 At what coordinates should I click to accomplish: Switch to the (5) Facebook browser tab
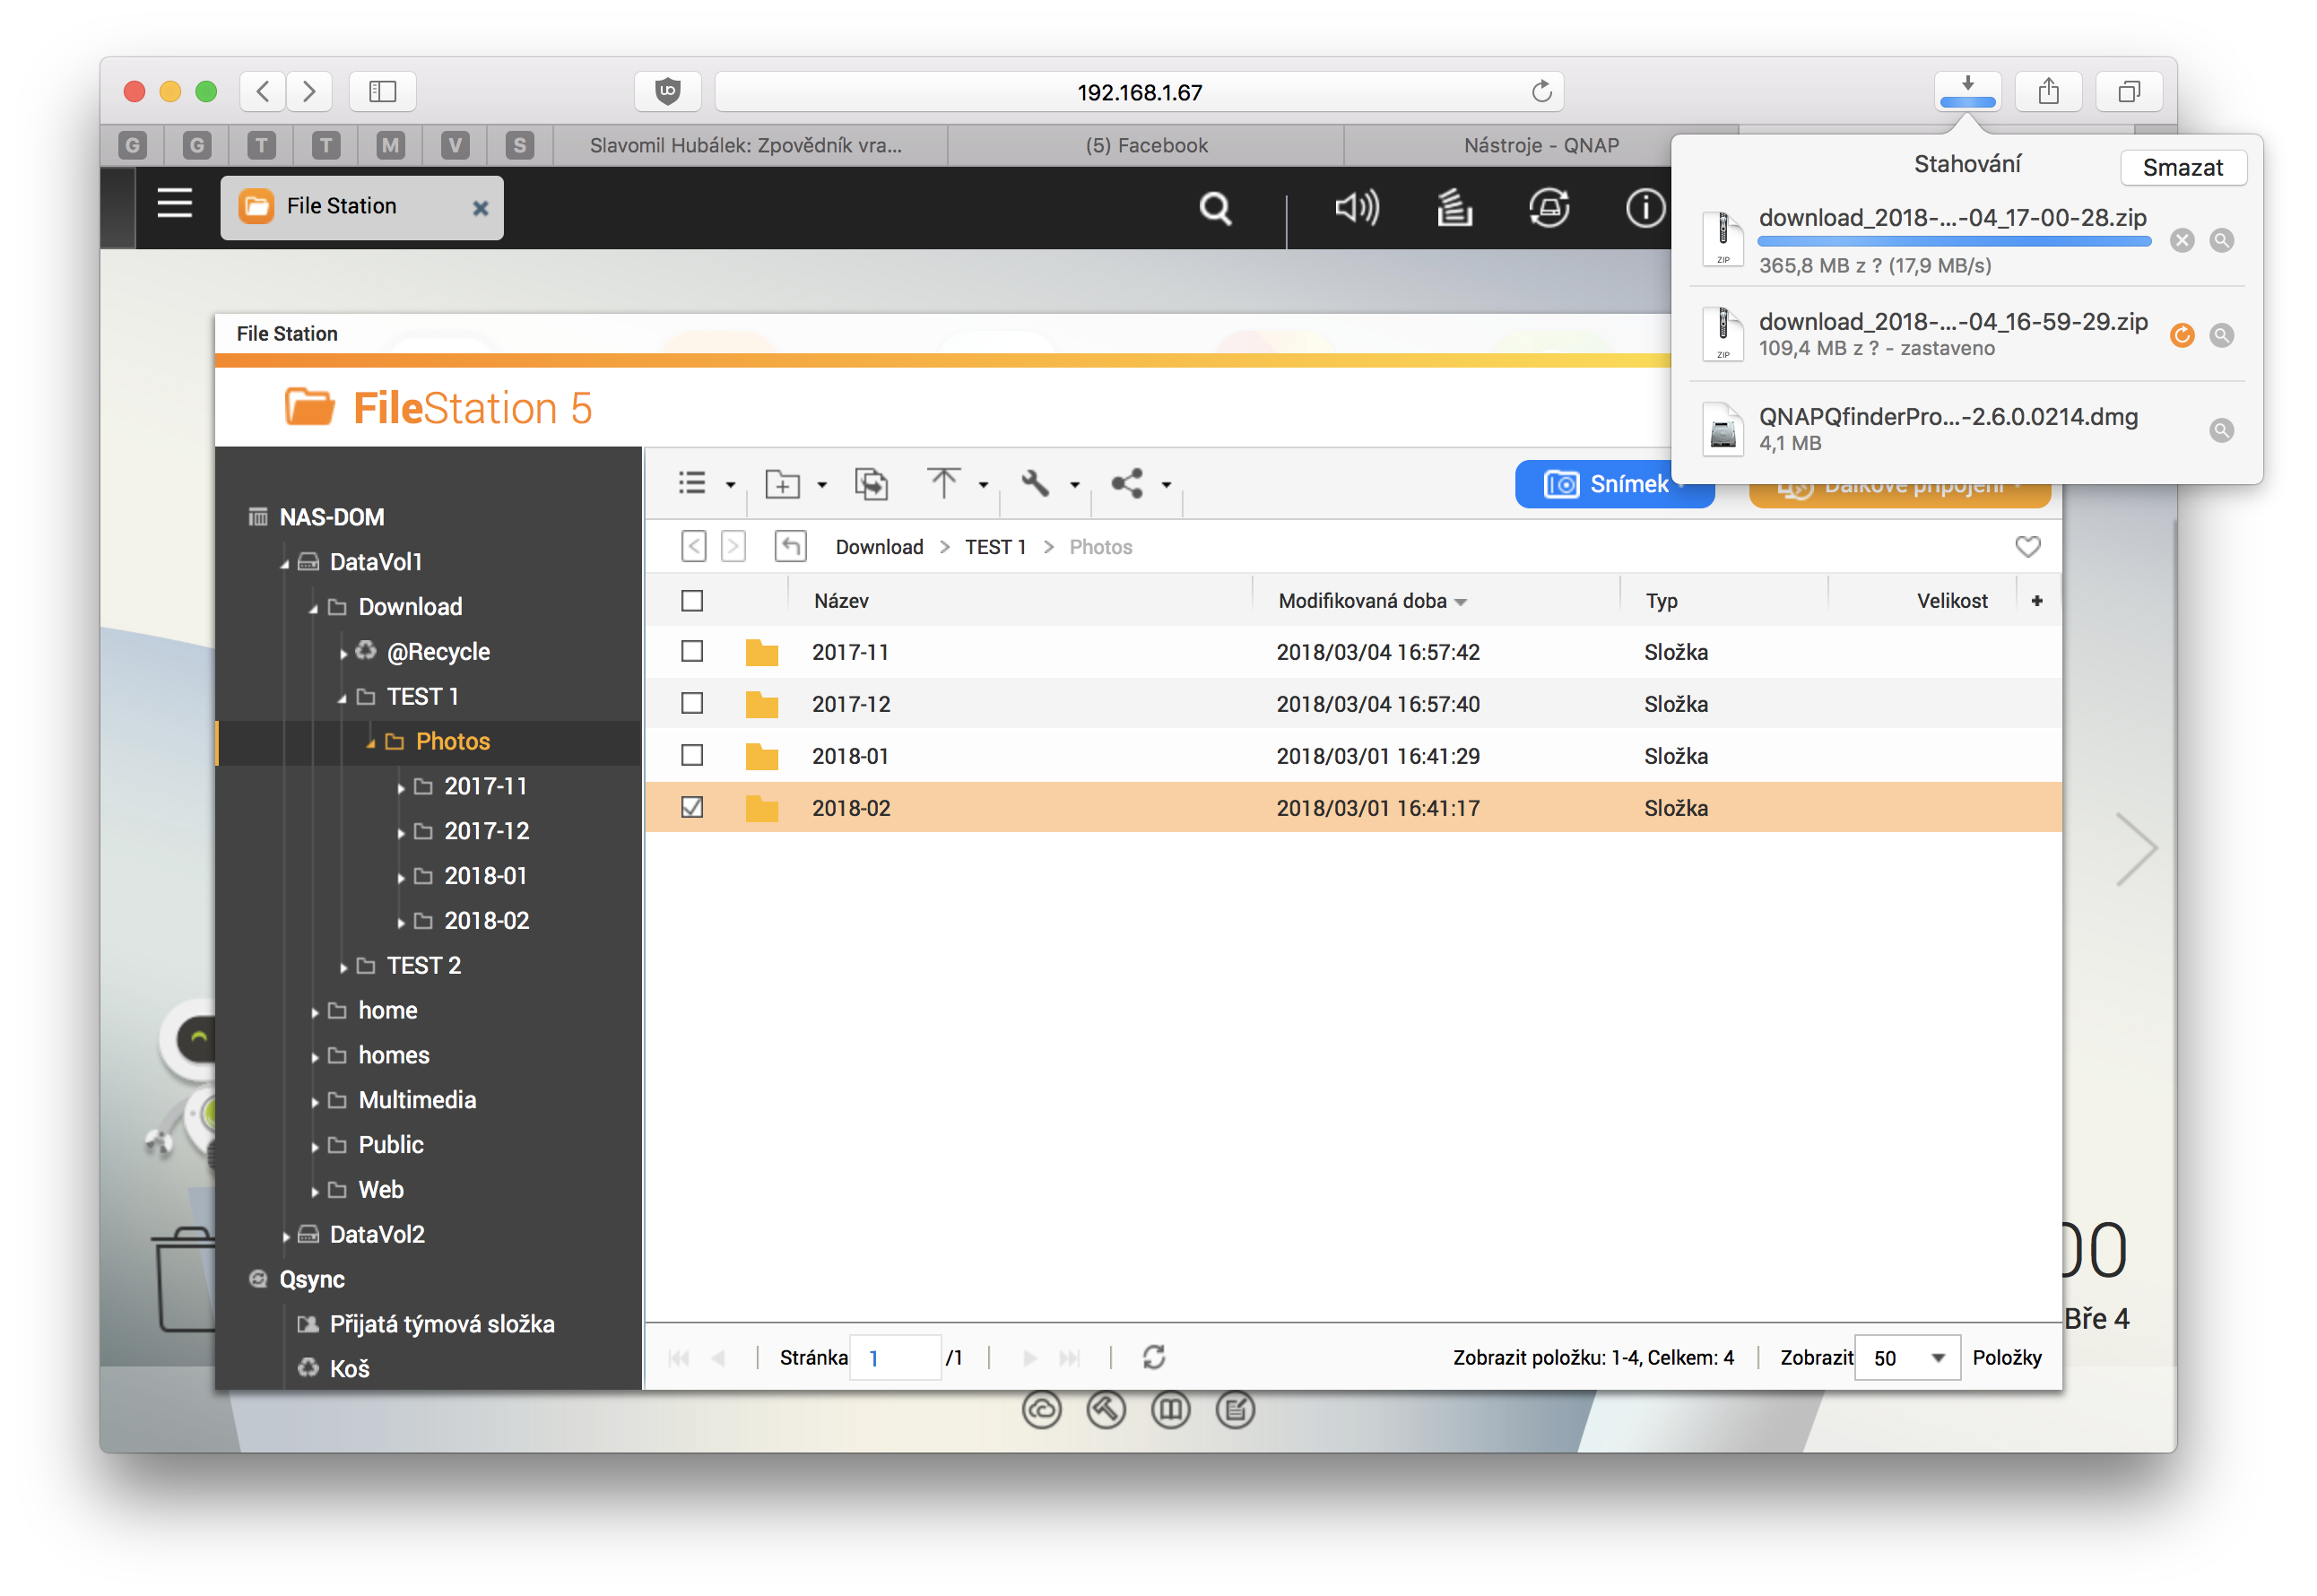[x=1146, y=146]
